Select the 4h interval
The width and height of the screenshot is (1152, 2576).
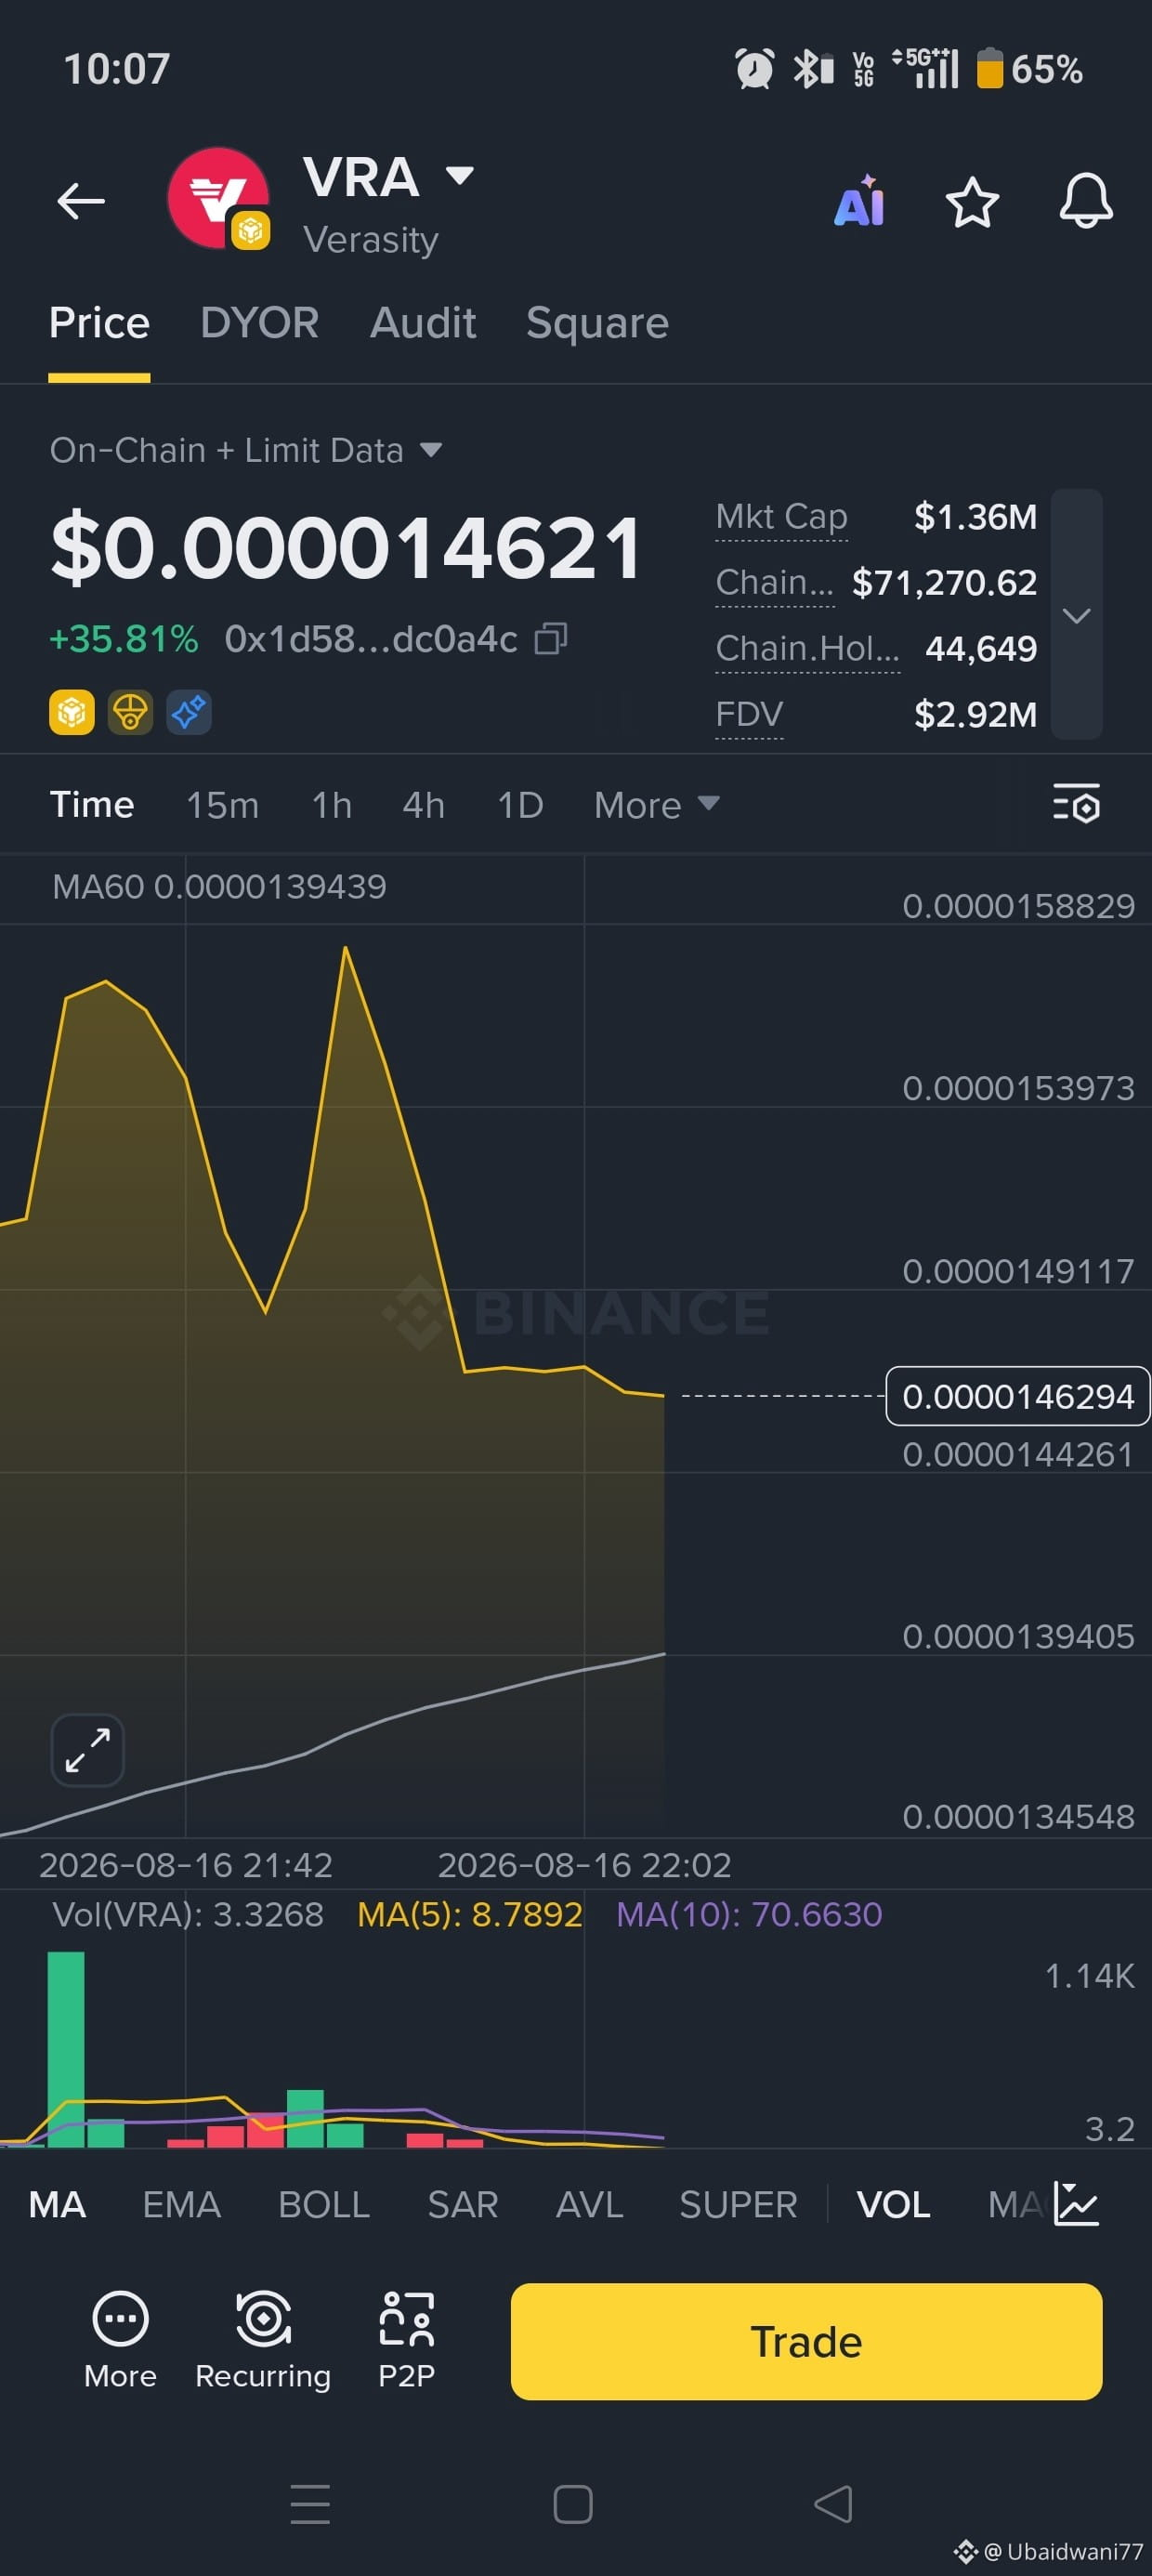coord(423,805)
